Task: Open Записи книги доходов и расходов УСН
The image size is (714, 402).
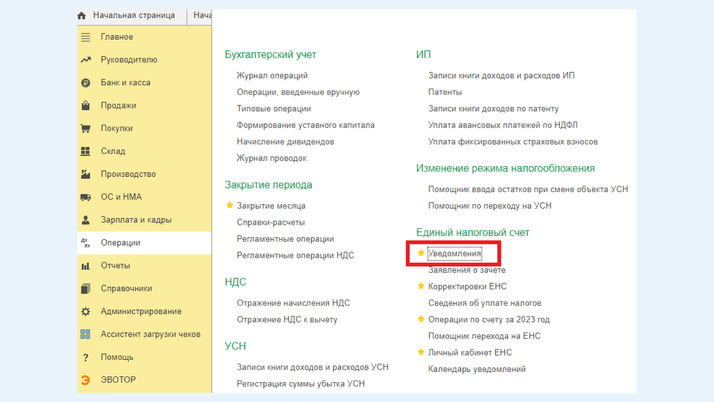Action: (x=312, y=367)
